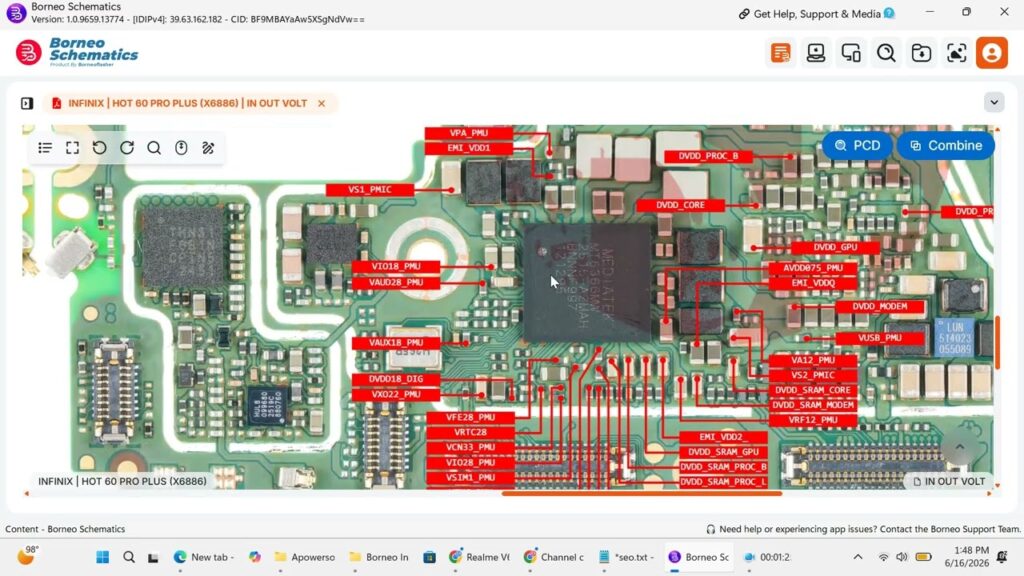Click the DVDD_SRAM_GPU voltage label

pos(723,452)
